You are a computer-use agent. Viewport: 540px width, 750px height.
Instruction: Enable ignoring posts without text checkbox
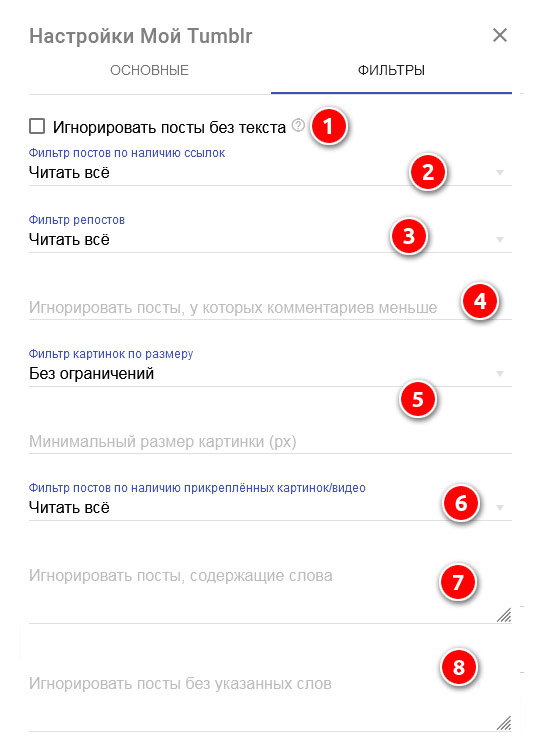coord(37,126)
